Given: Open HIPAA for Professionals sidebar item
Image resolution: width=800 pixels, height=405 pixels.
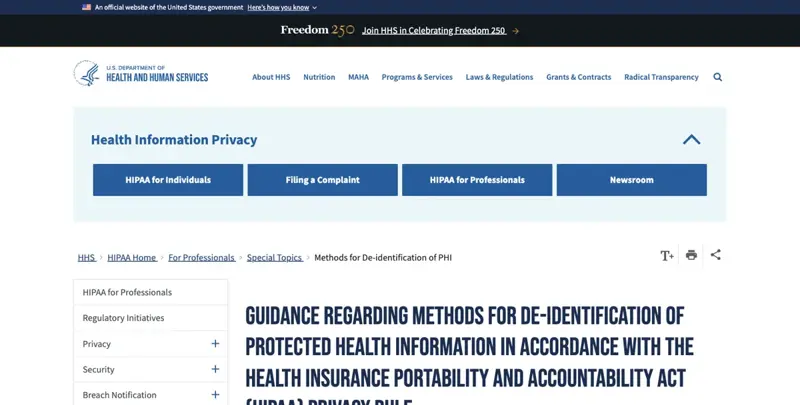Looking at the screenshot, I should [x=151, y=292].
